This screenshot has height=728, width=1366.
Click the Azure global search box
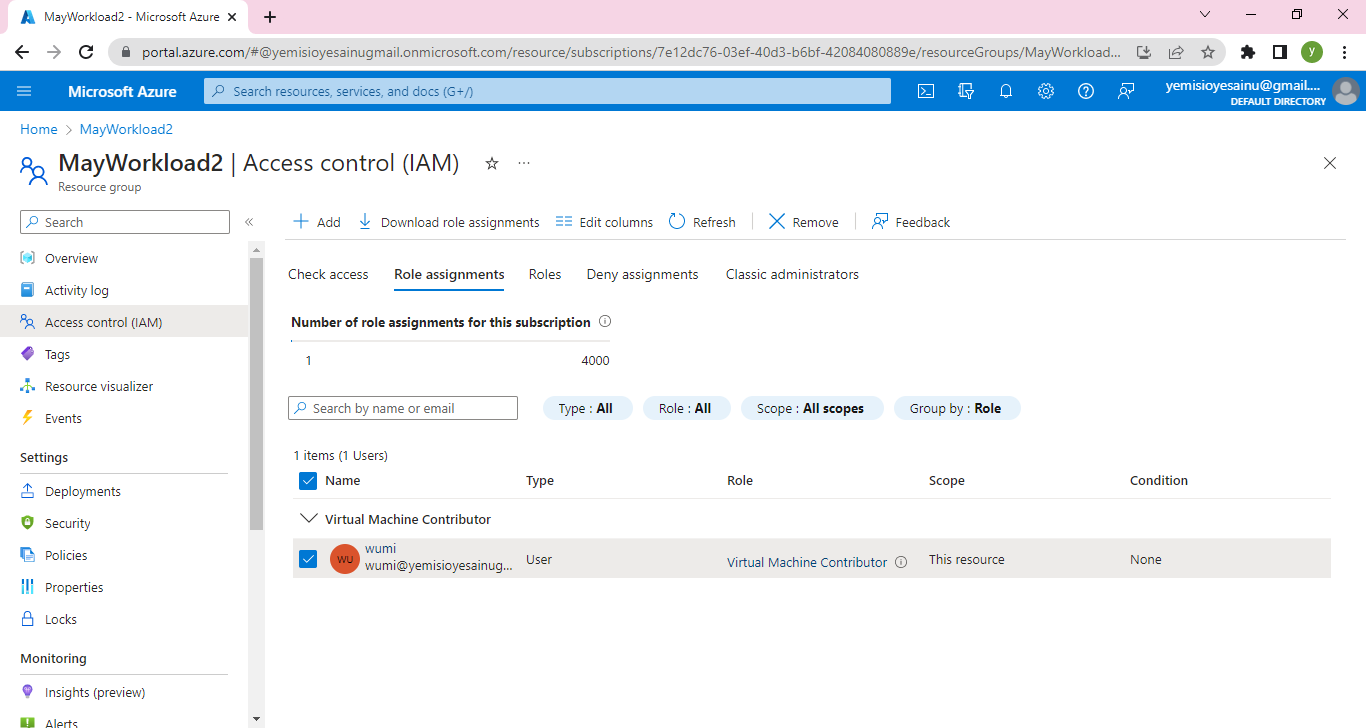547,91
